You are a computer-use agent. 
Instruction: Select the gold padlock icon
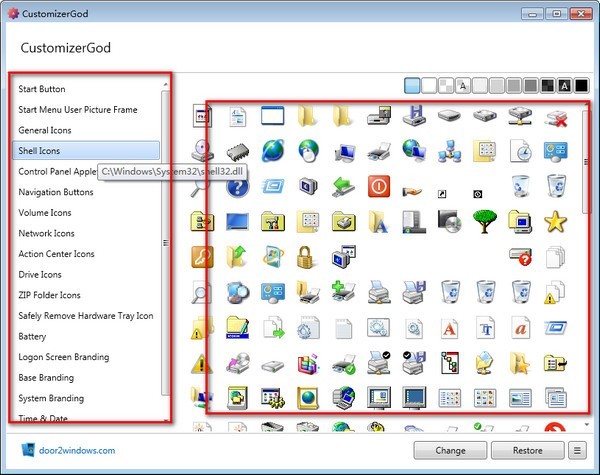coord(307,255)
